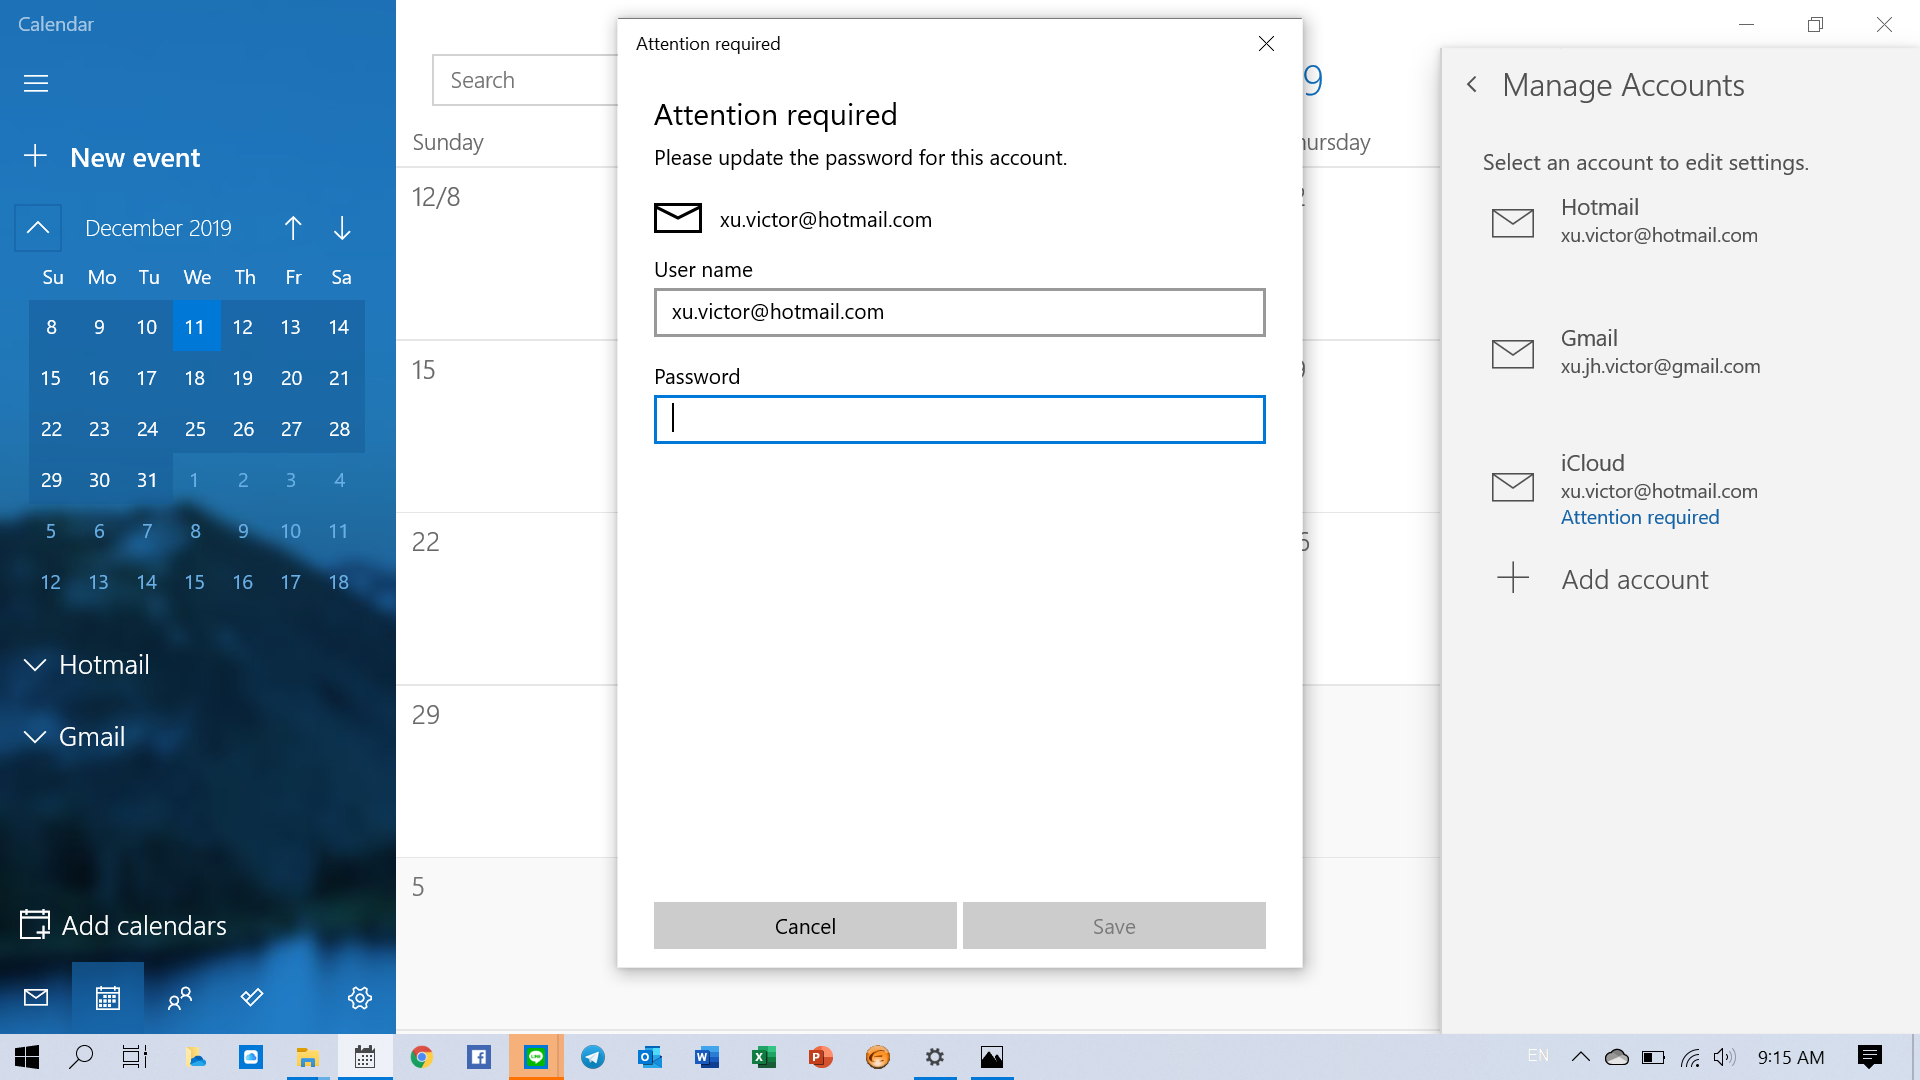The image size is (1920, 1080).
Task: Show hidden system tray icons
Action: pos(1581,1057)
